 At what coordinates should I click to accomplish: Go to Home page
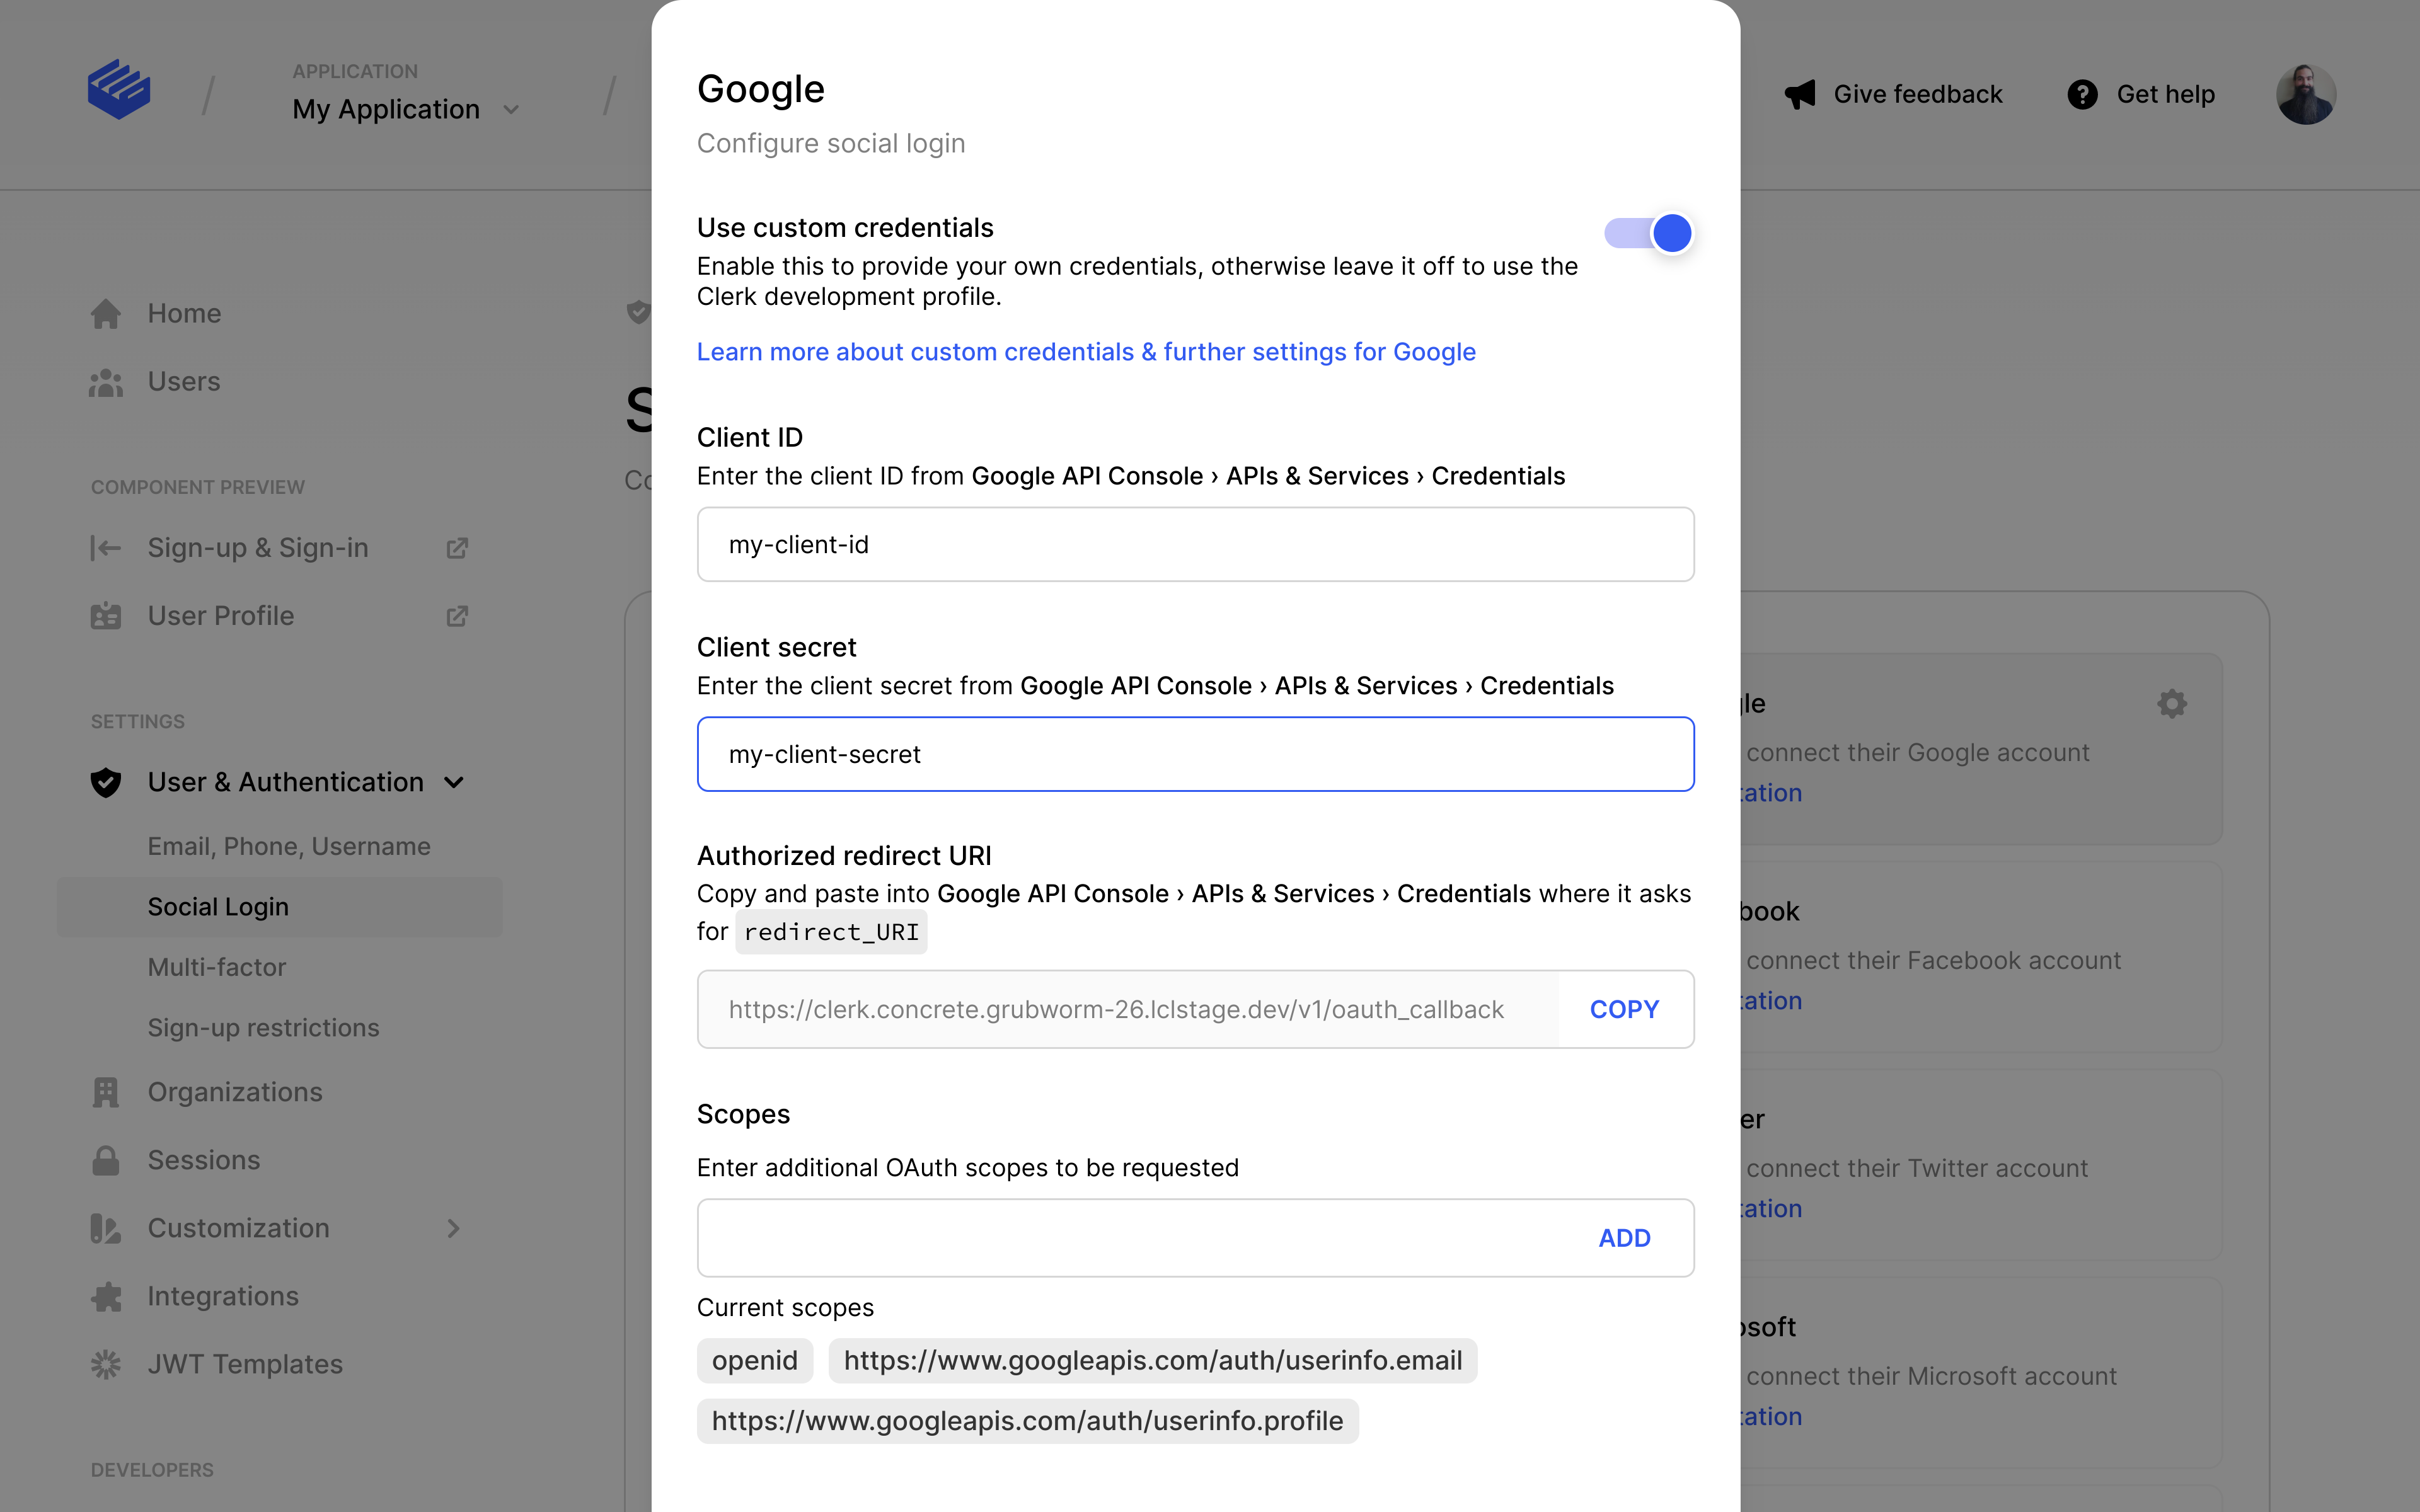pos(185,314)
